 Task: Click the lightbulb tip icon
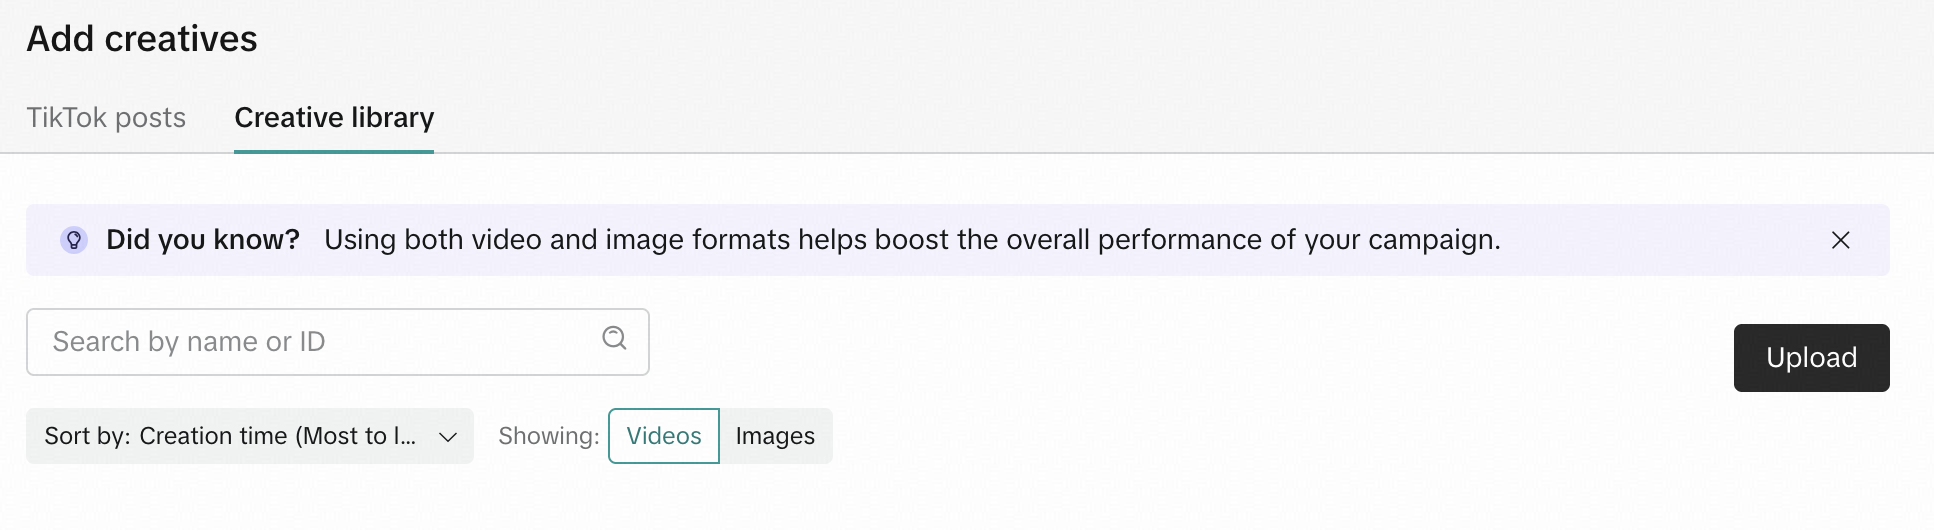[x=74, y=240]
